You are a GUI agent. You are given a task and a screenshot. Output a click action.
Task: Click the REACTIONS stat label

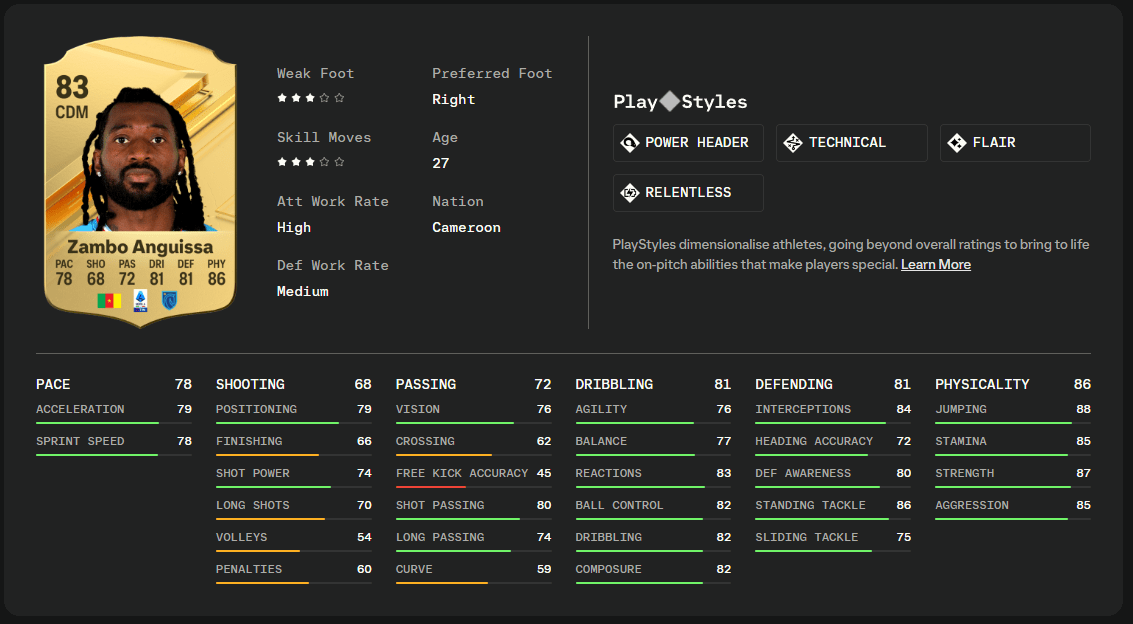tap(608, 473)
